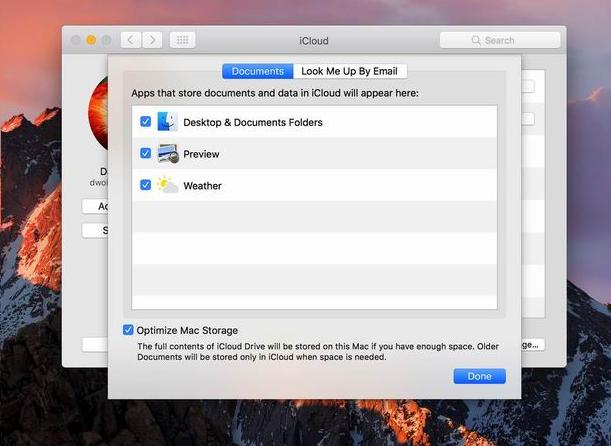Click the account profile picture behind the sheet

click(x=98, y=113)
